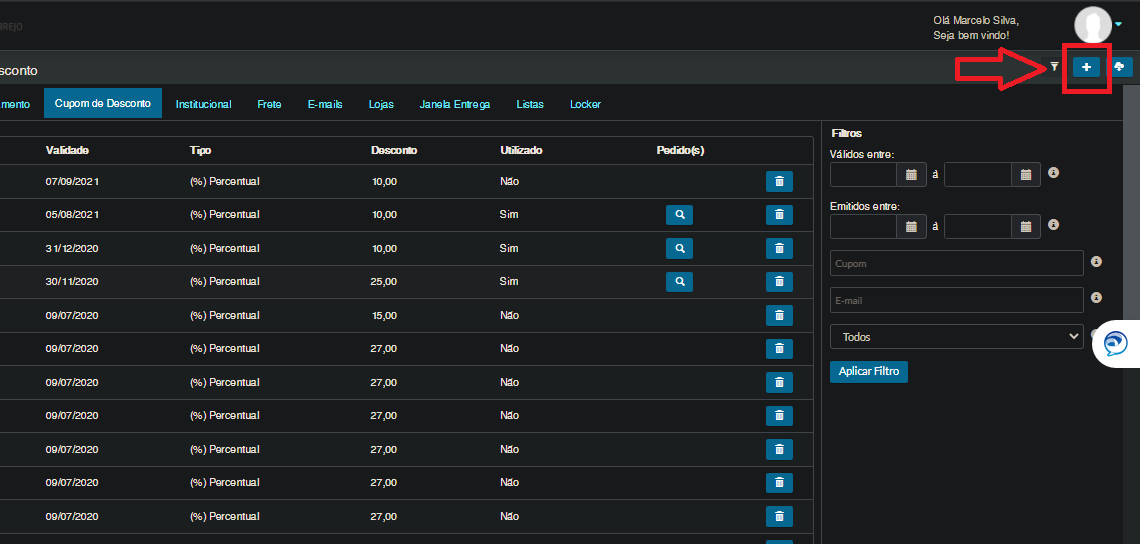The image size is (1140, 544).
Task: Click the Válidos entre start date field
Action: pos(864,175)
